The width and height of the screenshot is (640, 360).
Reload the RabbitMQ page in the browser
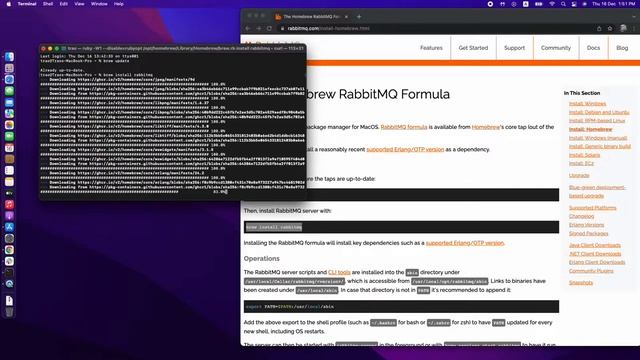coord(269,28)
